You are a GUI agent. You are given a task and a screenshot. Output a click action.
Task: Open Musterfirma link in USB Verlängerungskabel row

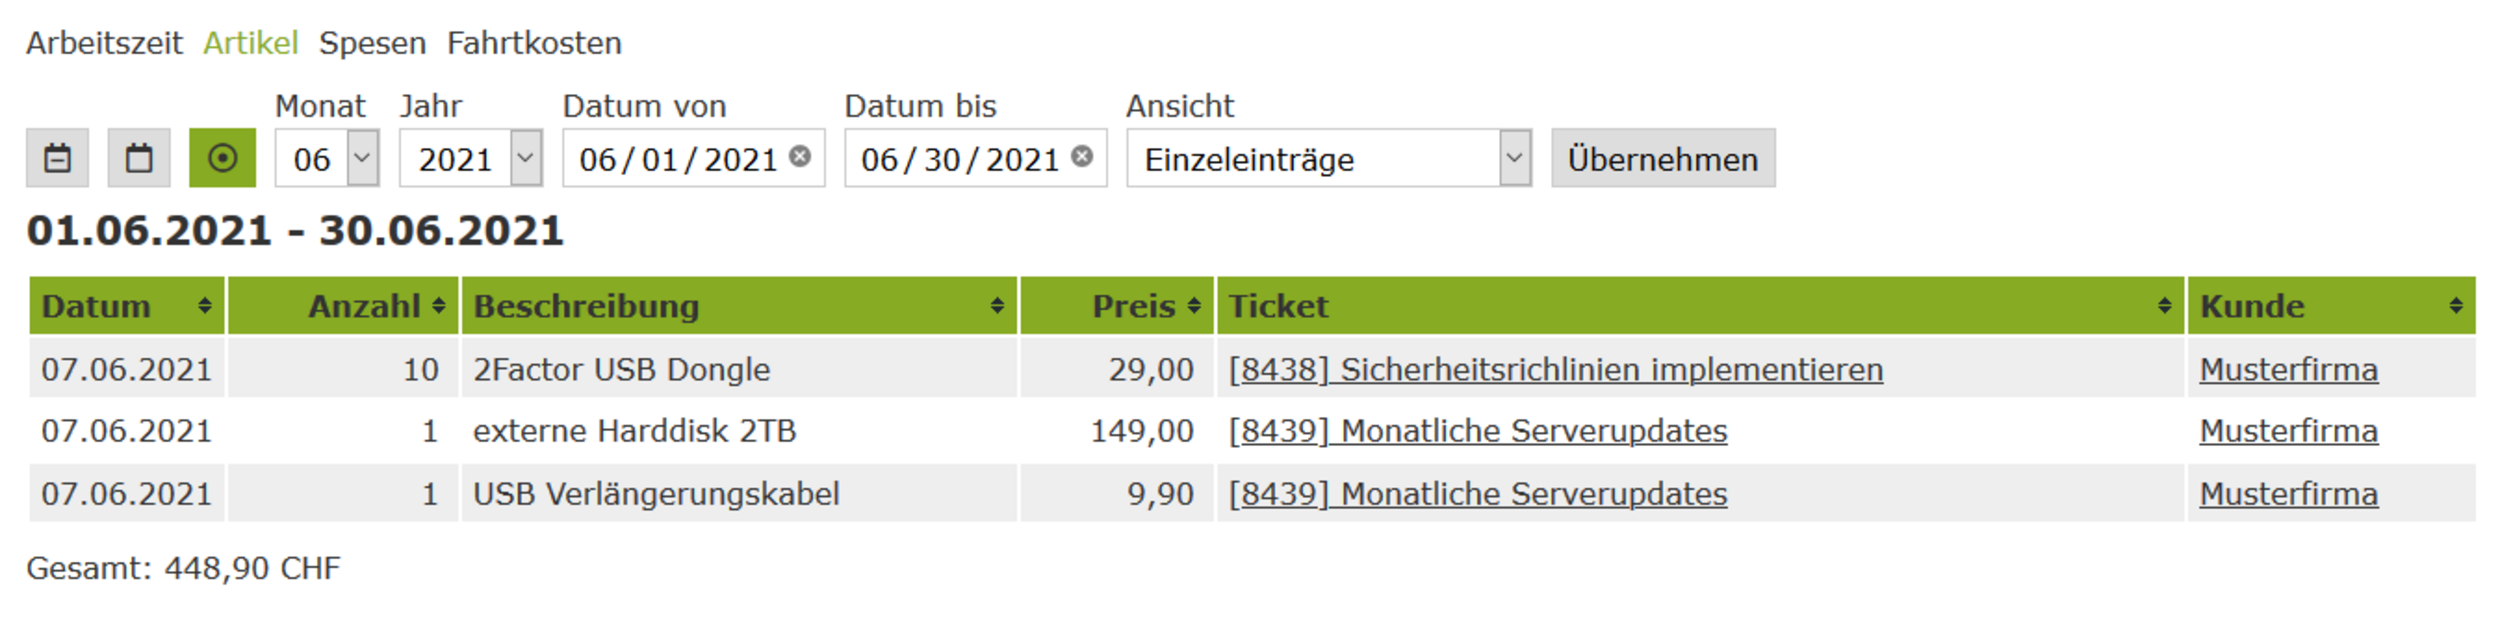(x=2289, y=494)
